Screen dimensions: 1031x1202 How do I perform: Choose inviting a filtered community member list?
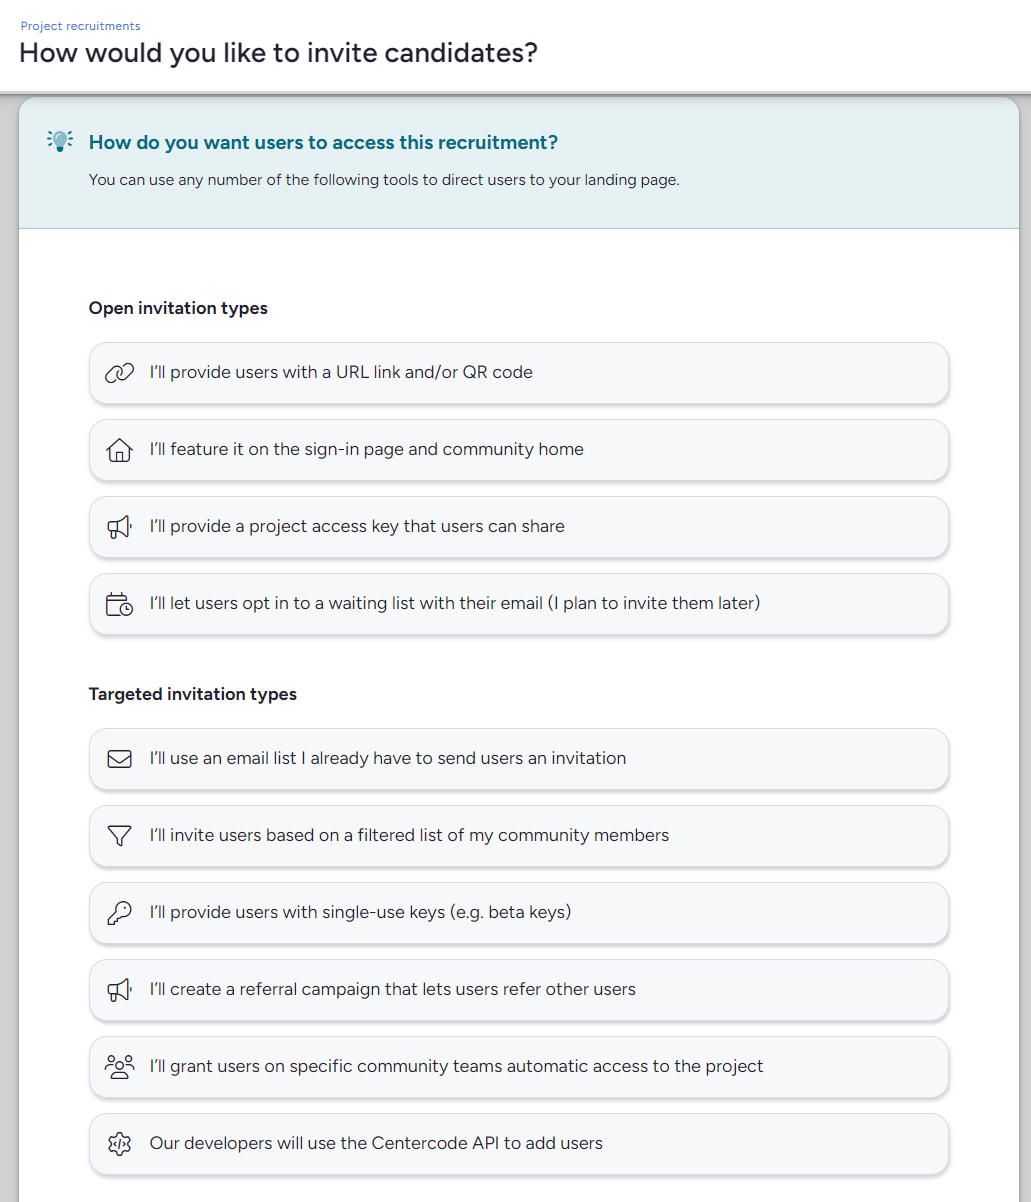coord(519,835)
